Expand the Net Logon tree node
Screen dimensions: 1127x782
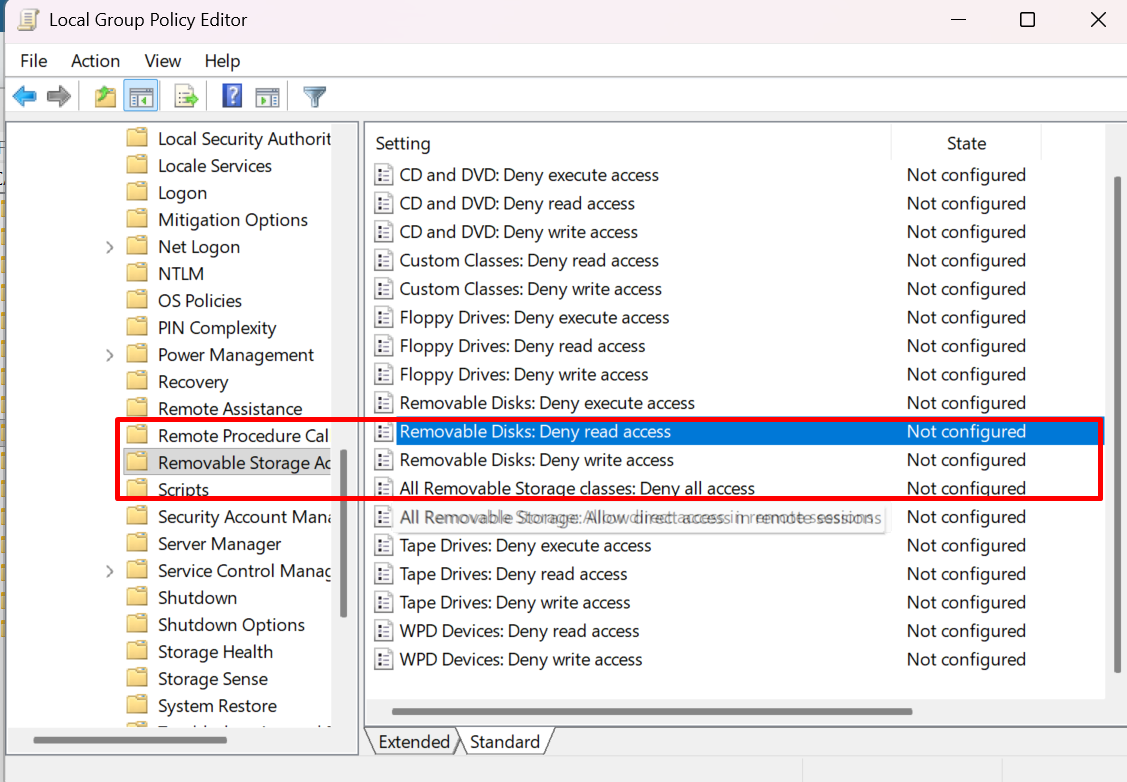coord(110,247)
